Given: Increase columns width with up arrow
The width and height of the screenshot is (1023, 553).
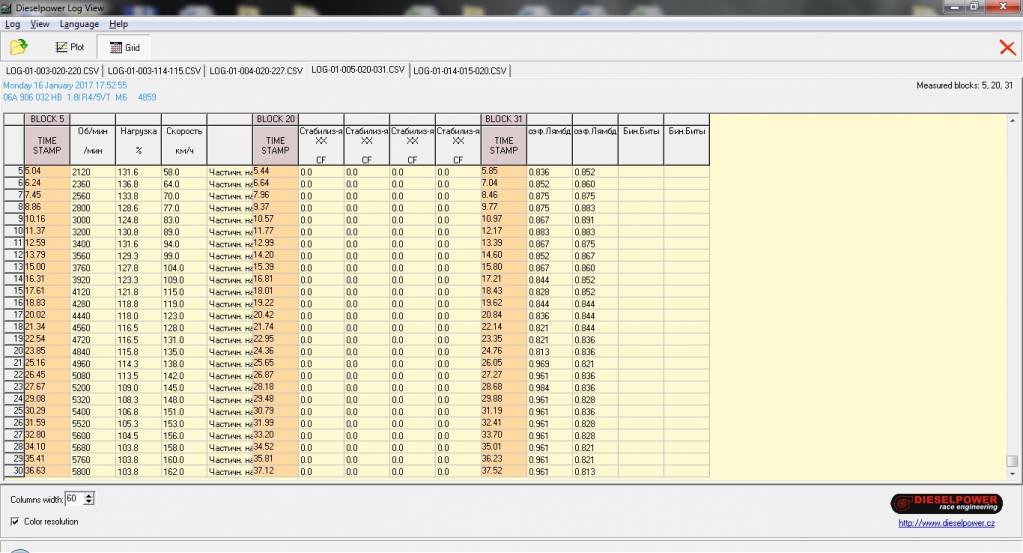Looking at the screenshot, I should (x=90, y=494).
